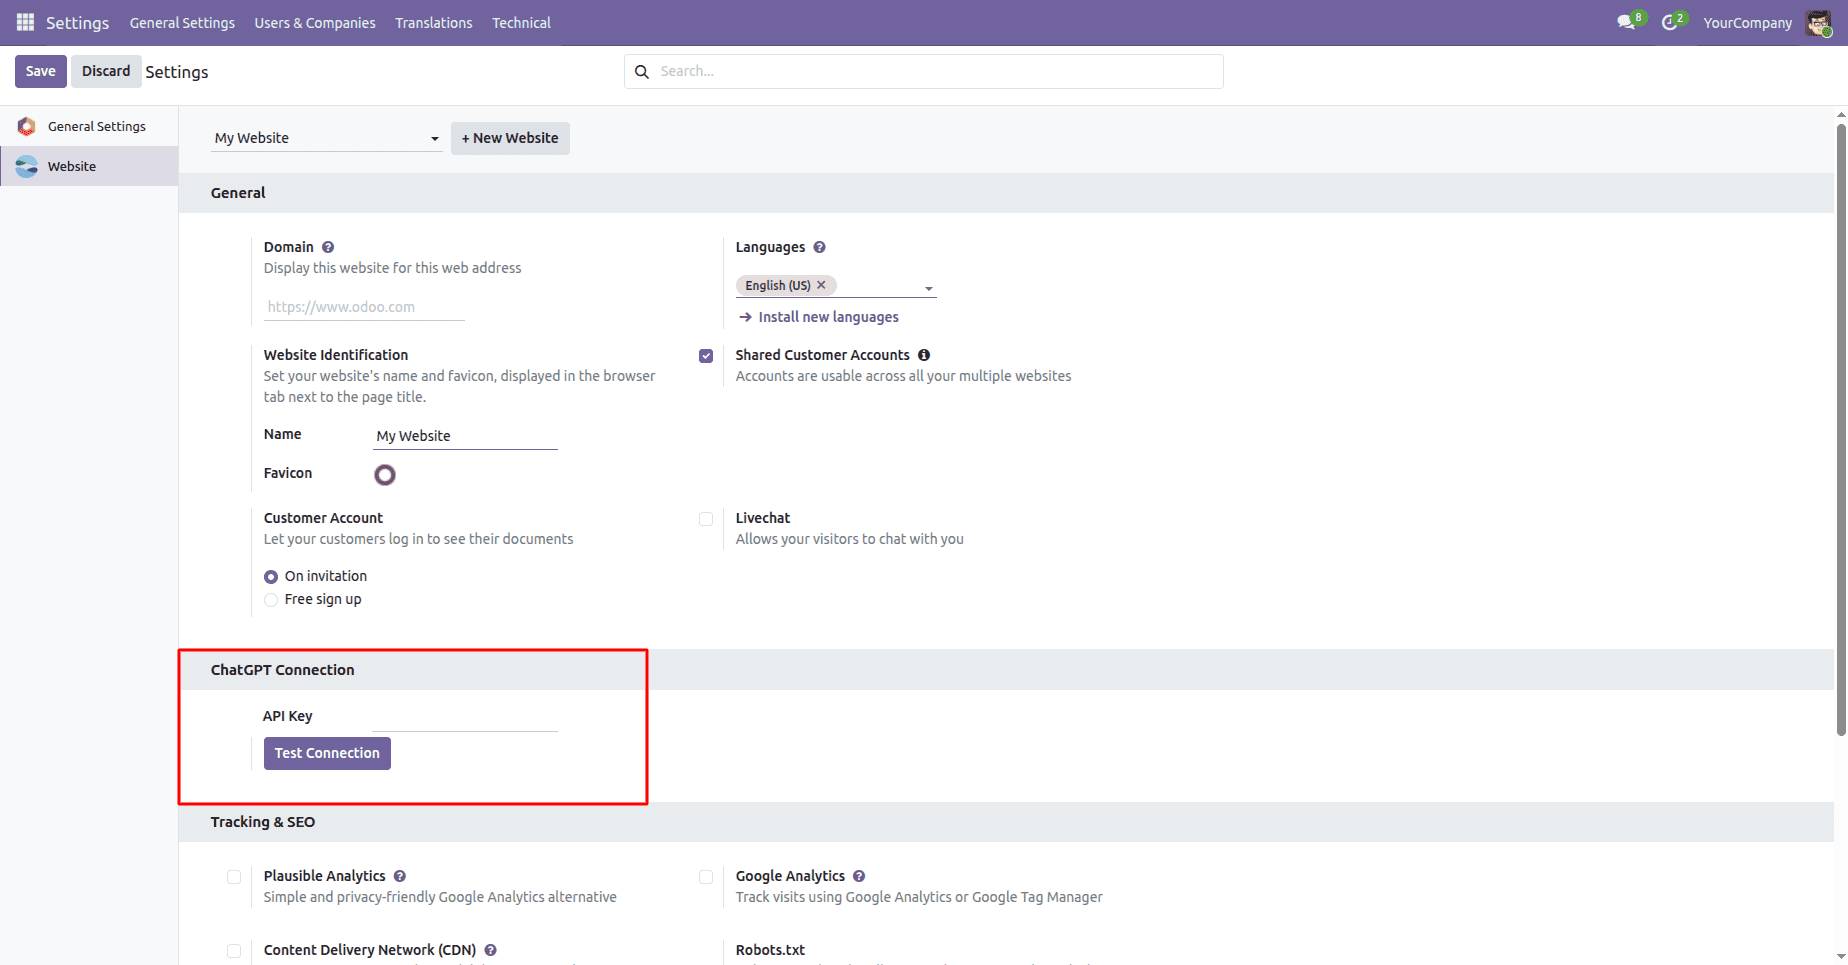Click the search magnifier icon
Screen dimensions: 1848x965
pos(642,72)
